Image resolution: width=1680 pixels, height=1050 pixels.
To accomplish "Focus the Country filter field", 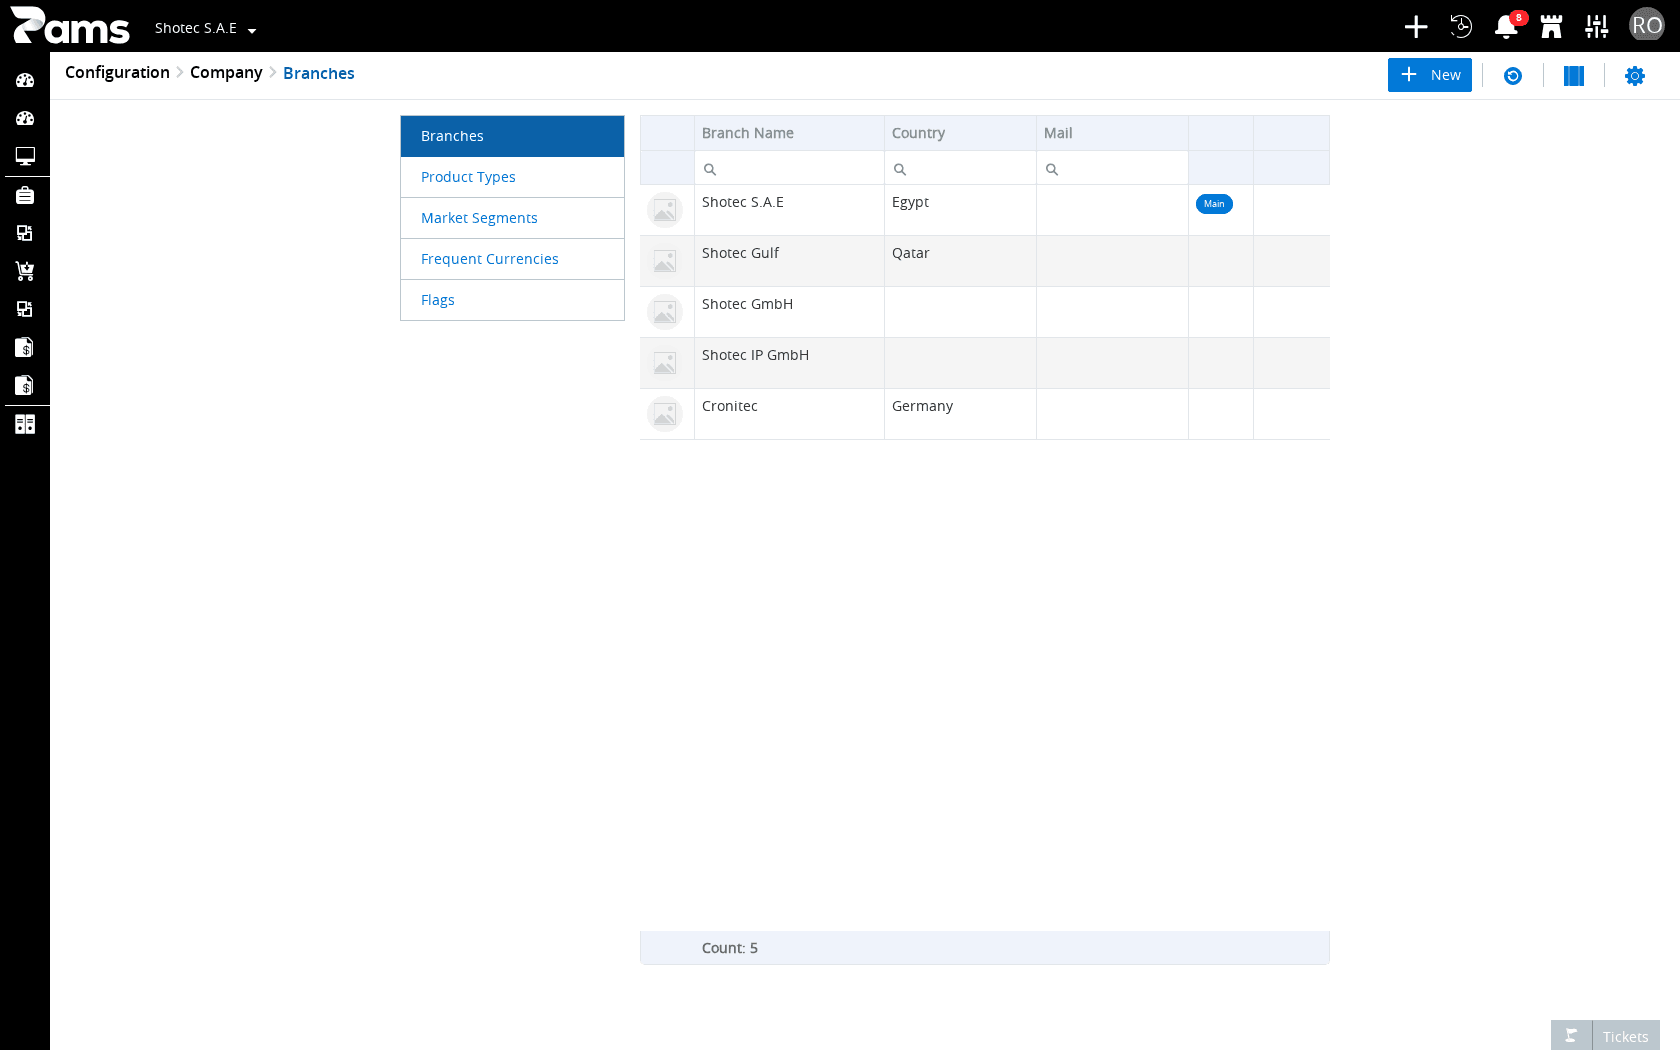I will pyautogui.click(x=960, y=169).
